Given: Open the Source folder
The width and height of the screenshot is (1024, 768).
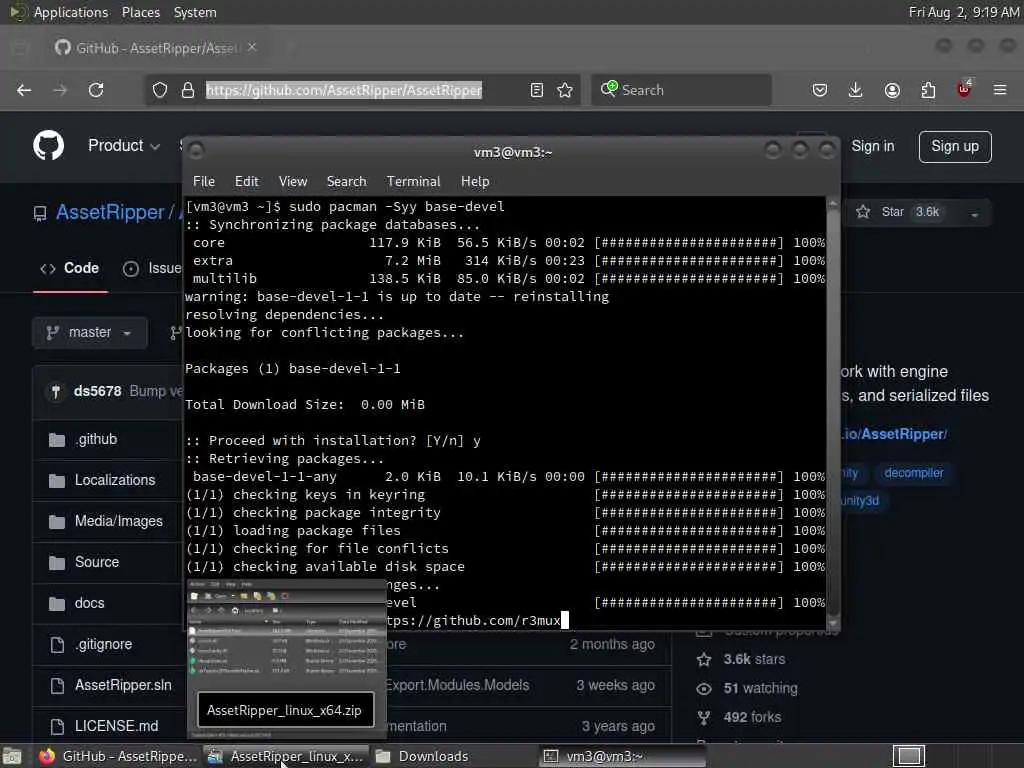Looking at the screenshot, I should [97, 562].
